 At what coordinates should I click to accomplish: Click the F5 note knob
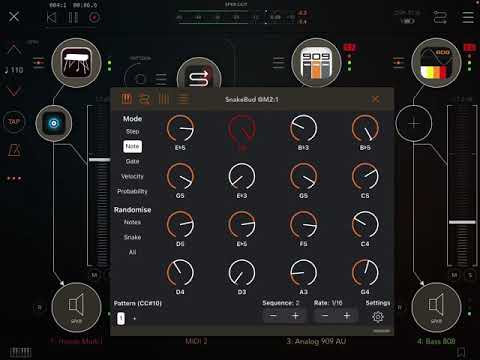303,225
